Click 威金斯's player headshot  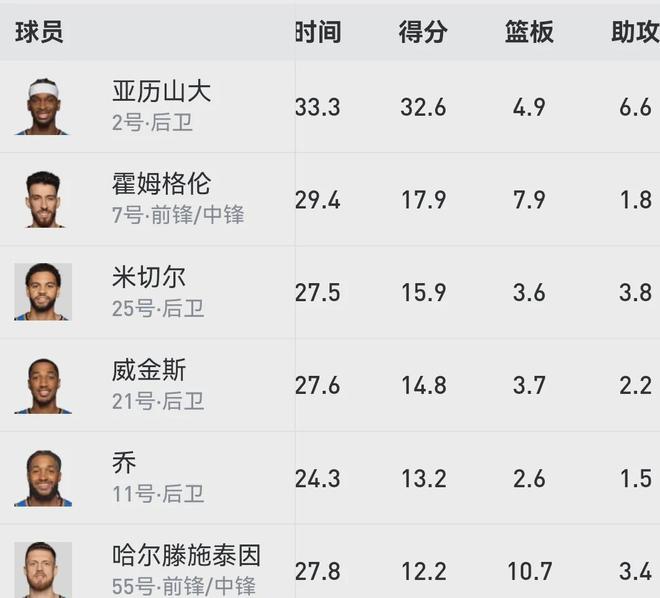(43, 385)
